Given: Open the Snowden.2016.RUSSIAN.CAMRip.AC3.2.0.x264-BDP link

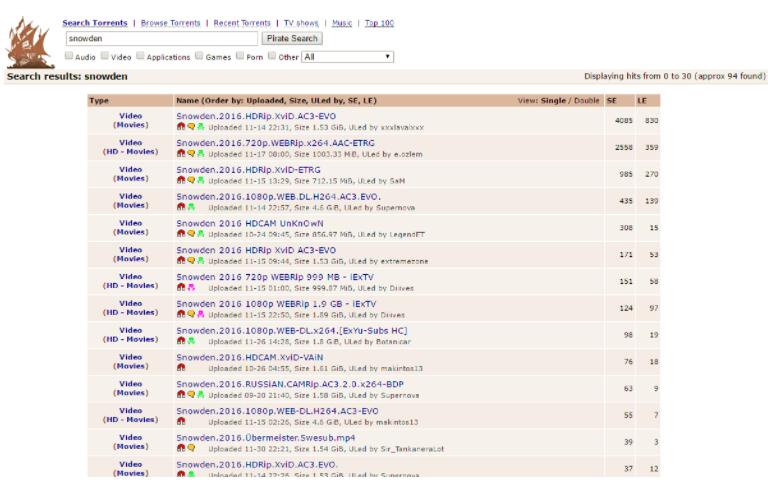Looking at the screenshot, I should click(x=290, y=384).
